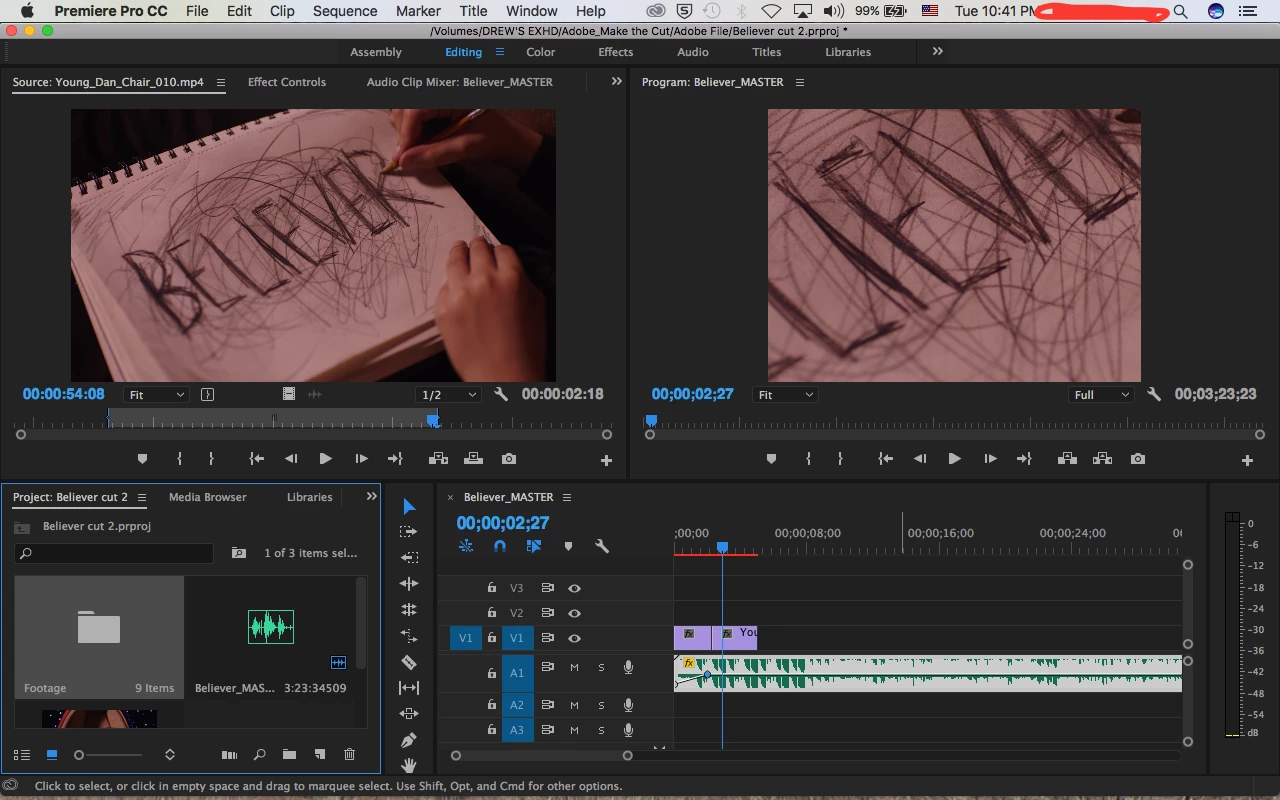
Task: Select the Slip tool
Action: pyautogui.click(x=409, y=688)
